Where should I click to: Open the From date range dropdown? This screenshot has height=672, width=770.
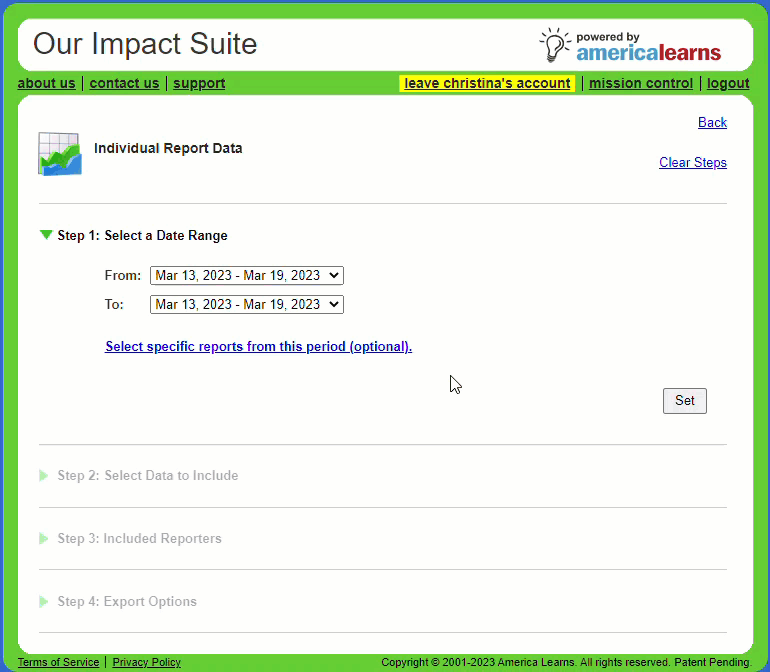[246, 275]
